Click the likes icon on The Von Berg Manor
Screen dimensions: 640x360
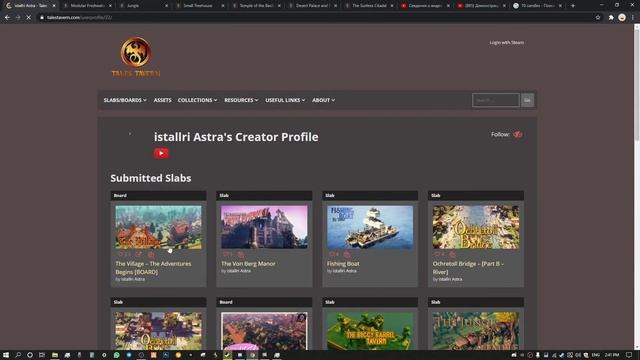coord(226,254)
